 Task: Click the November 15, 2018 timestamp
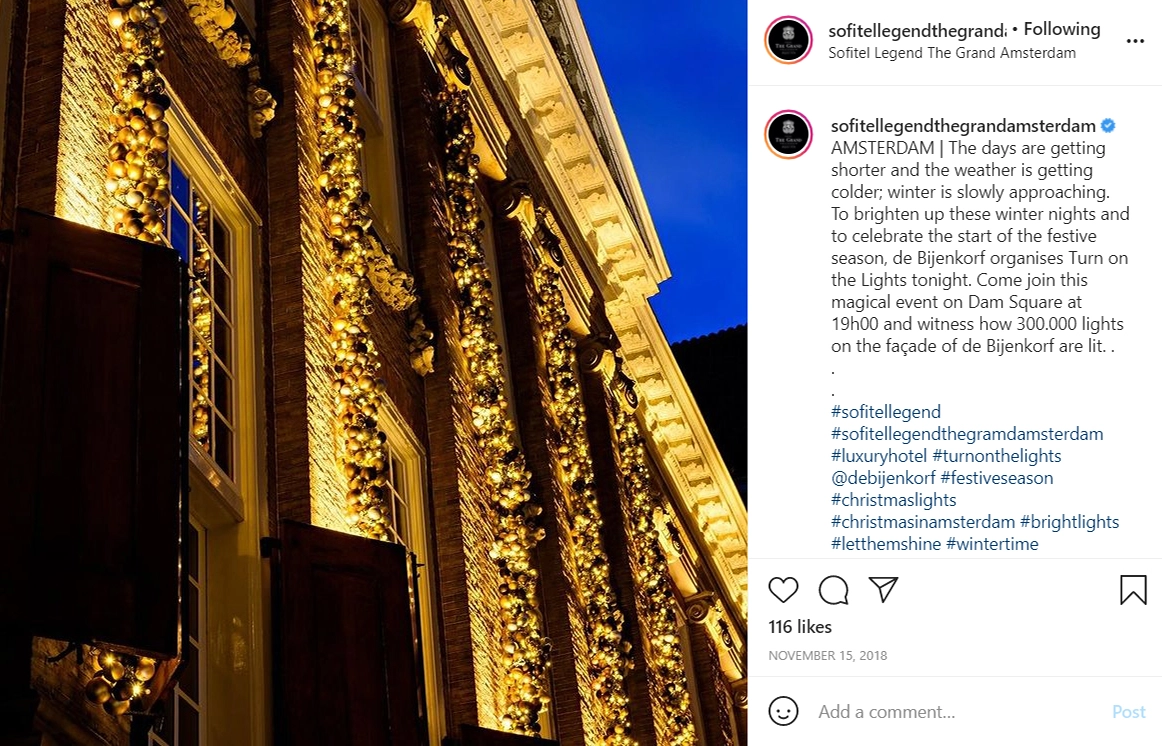827,656
